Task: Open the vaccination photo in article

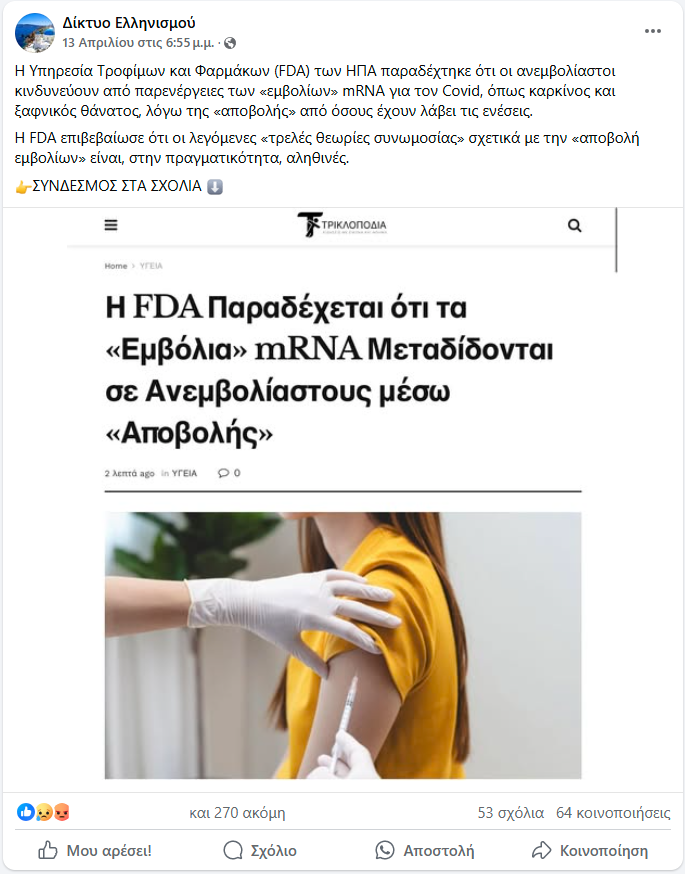Action: 343,645
